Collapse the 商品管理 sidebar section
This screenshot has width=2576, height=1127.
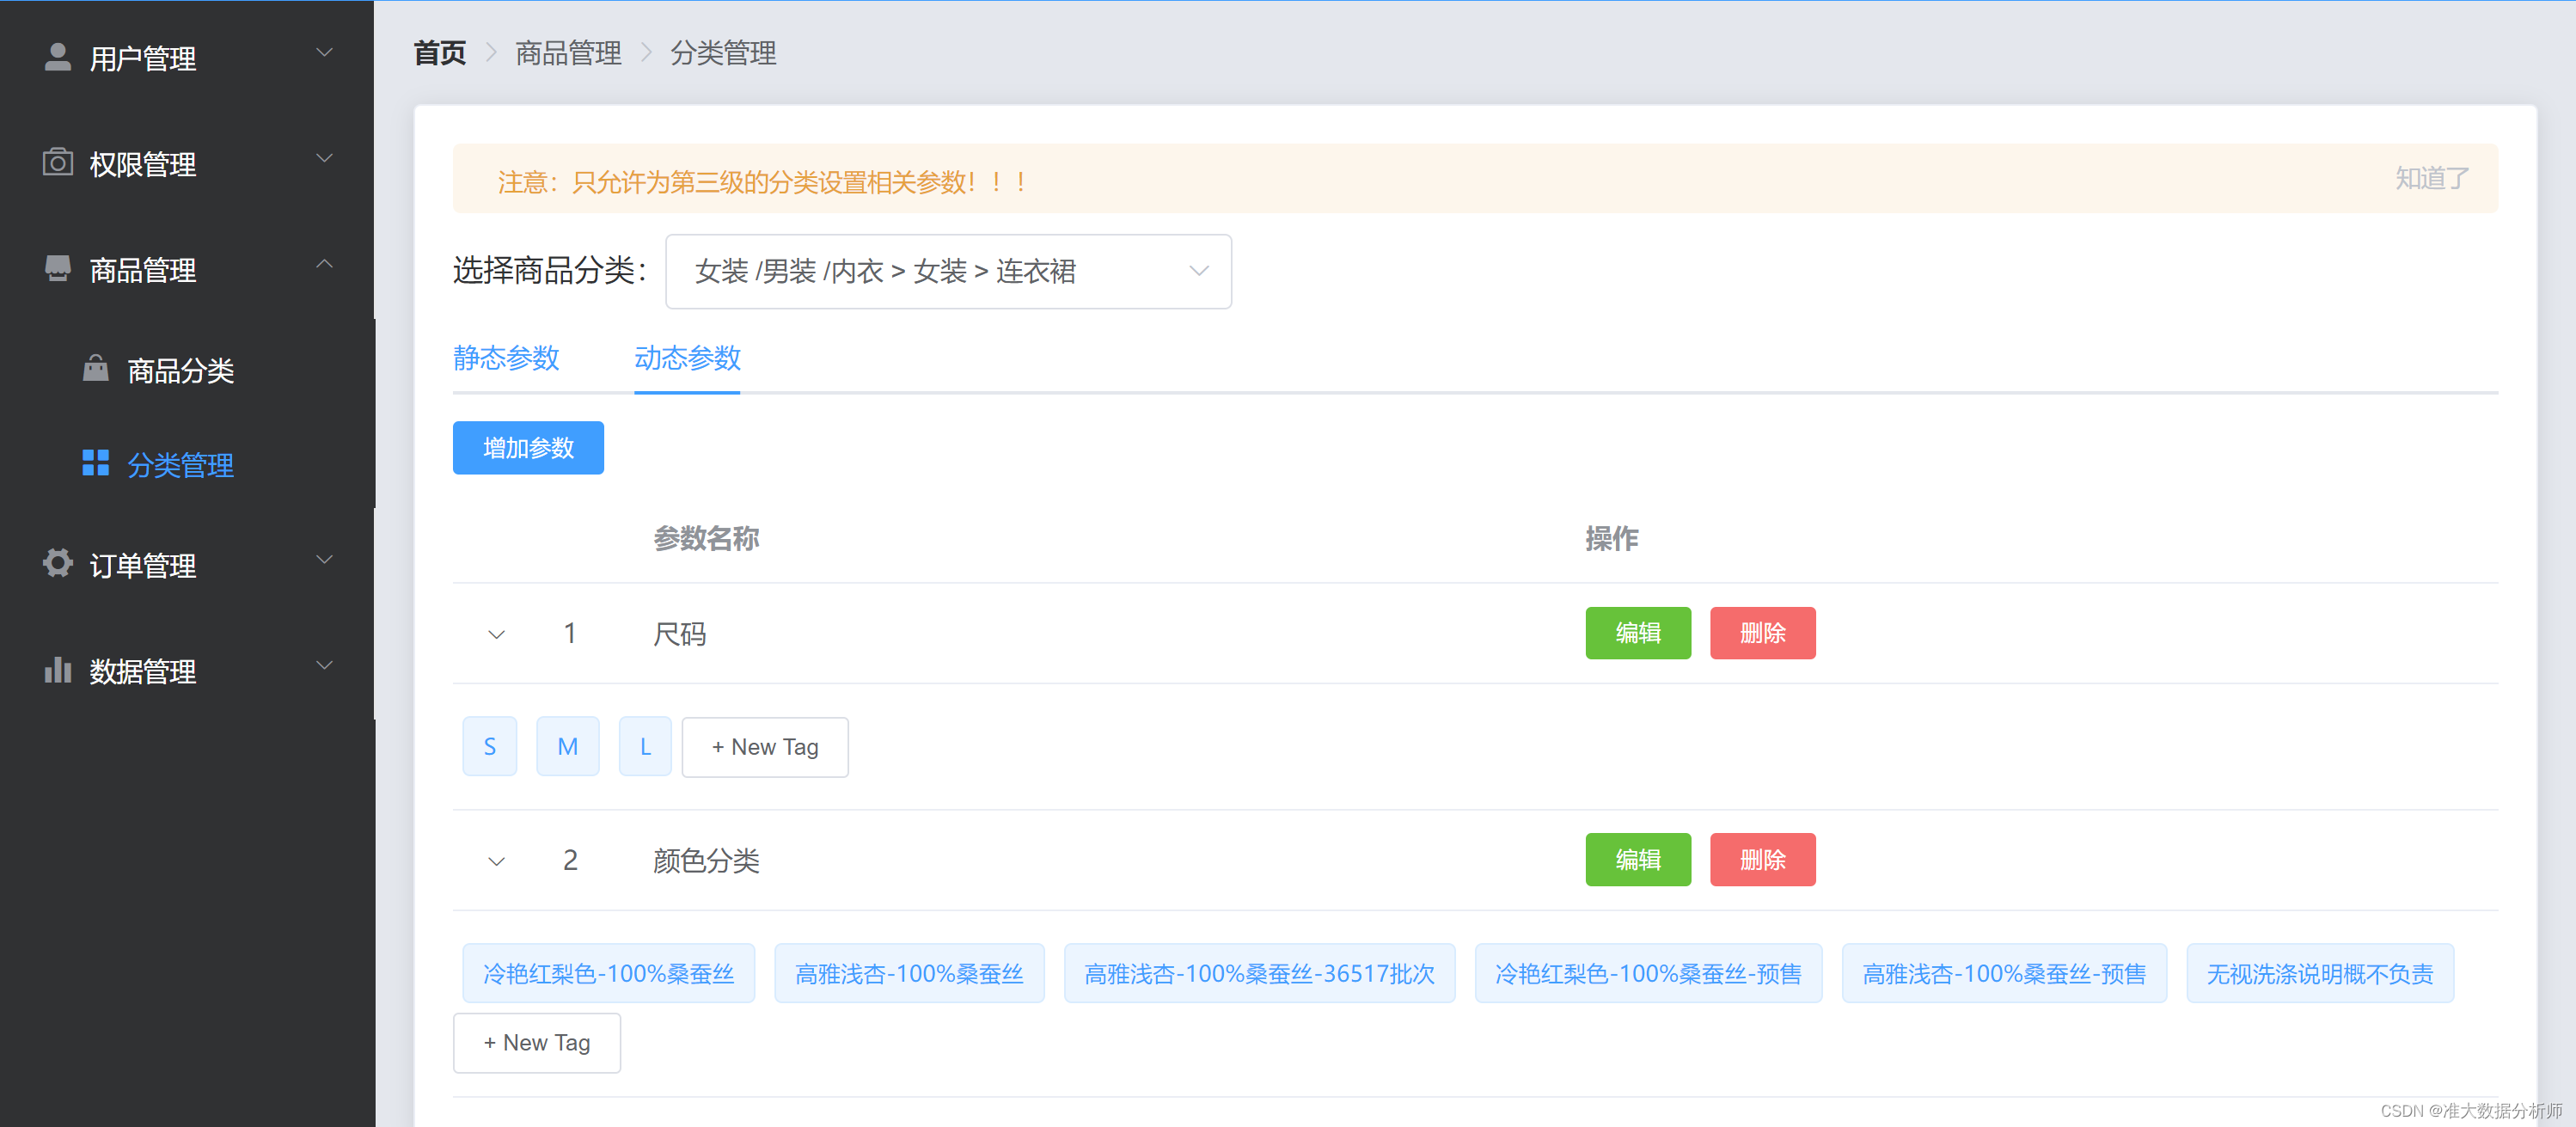[323, 263]
